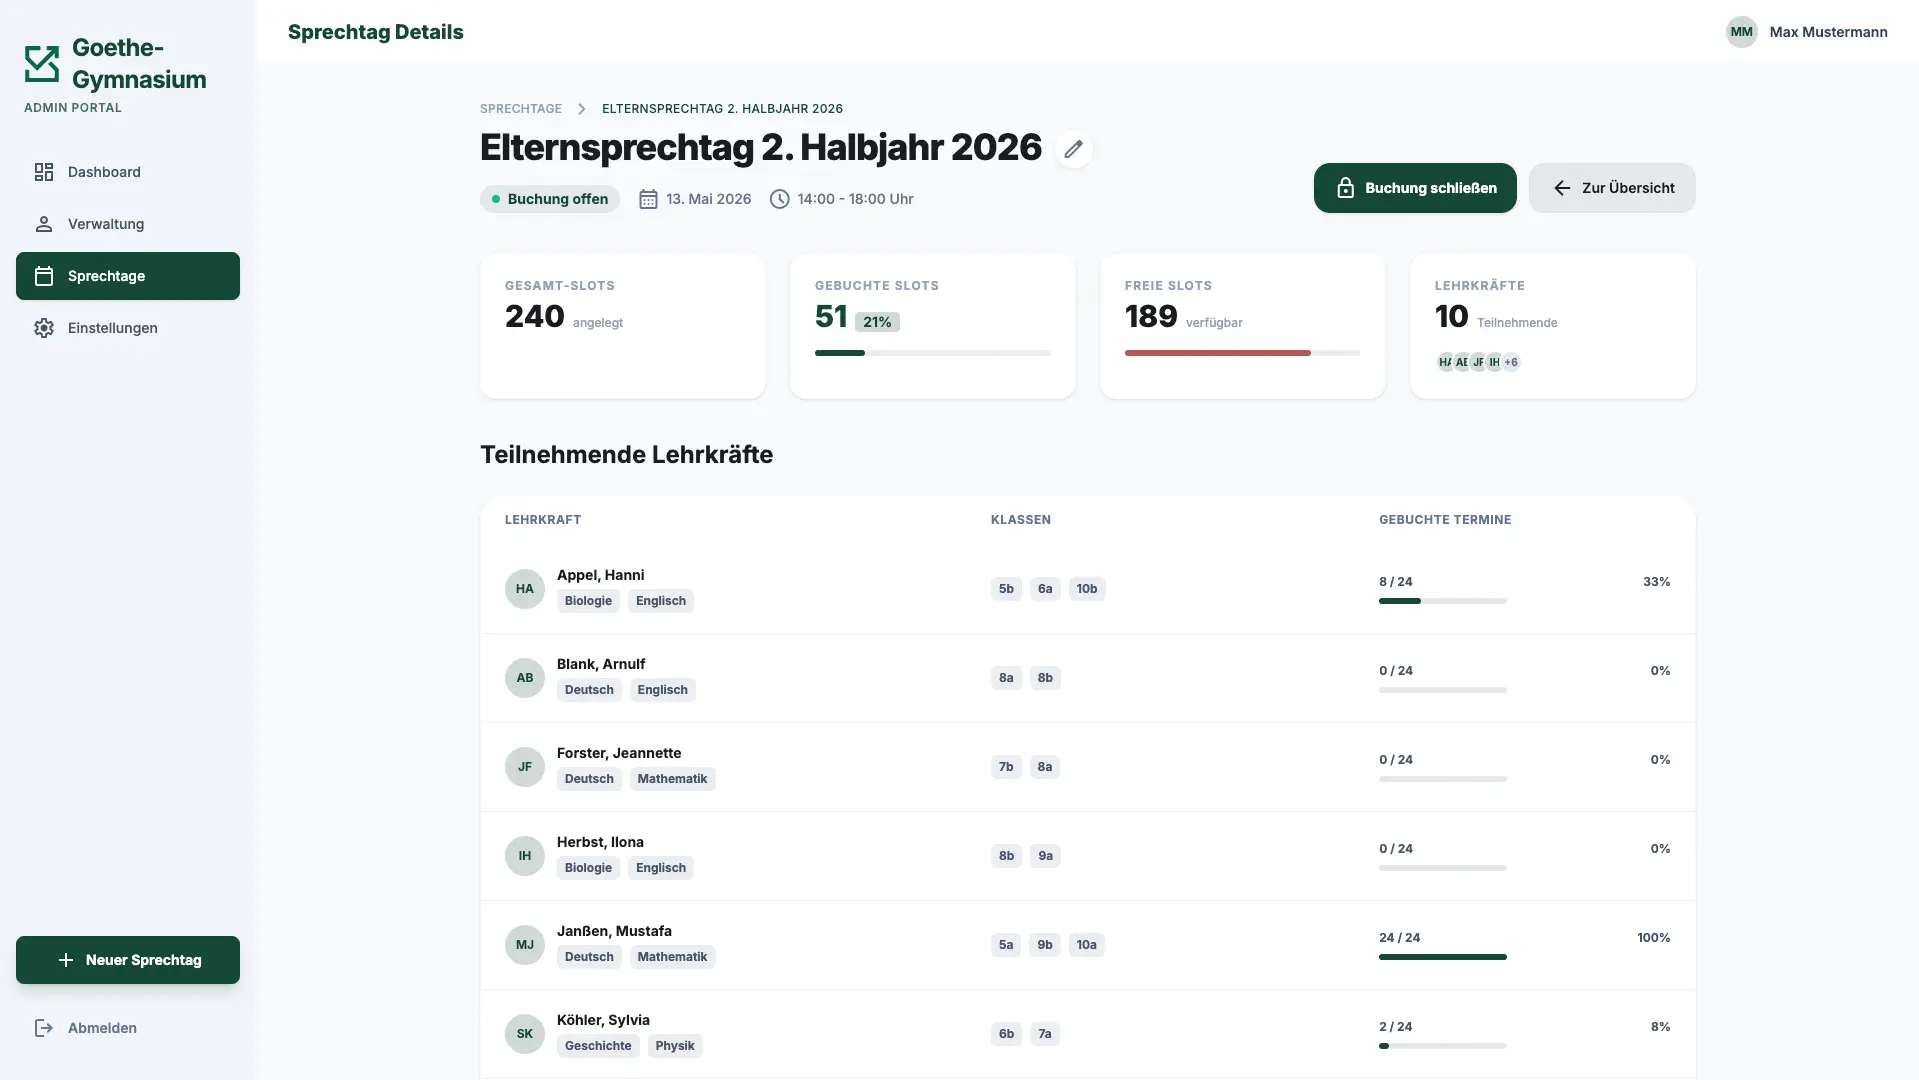Click the MJ avatar for Janßen, Mustafa
Viewport: 1919px width, 1080px height.
coord(524,945)
